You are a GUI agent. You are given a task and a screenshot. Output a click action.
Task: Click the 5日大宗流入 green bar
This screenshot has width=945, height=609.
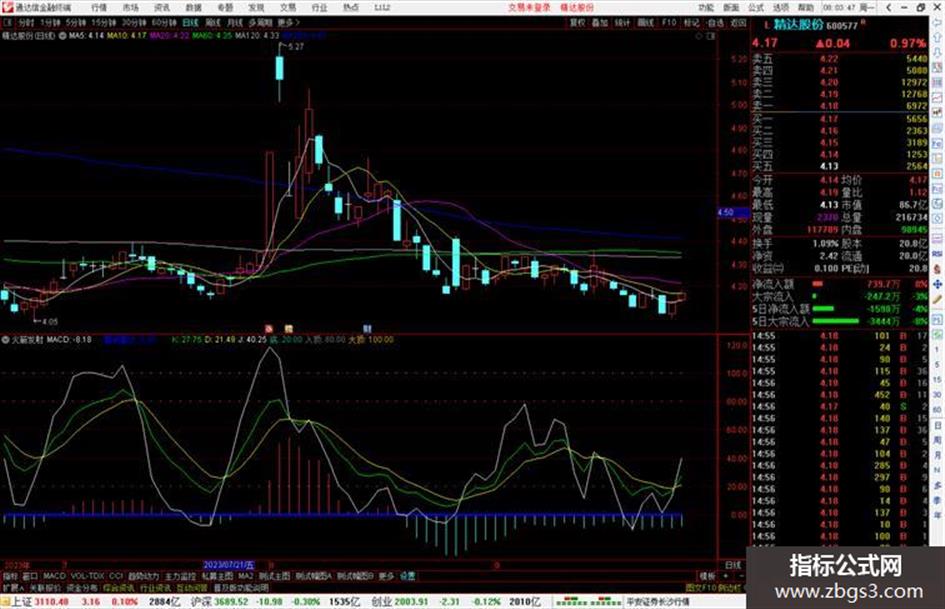click(x=836, y=321)
